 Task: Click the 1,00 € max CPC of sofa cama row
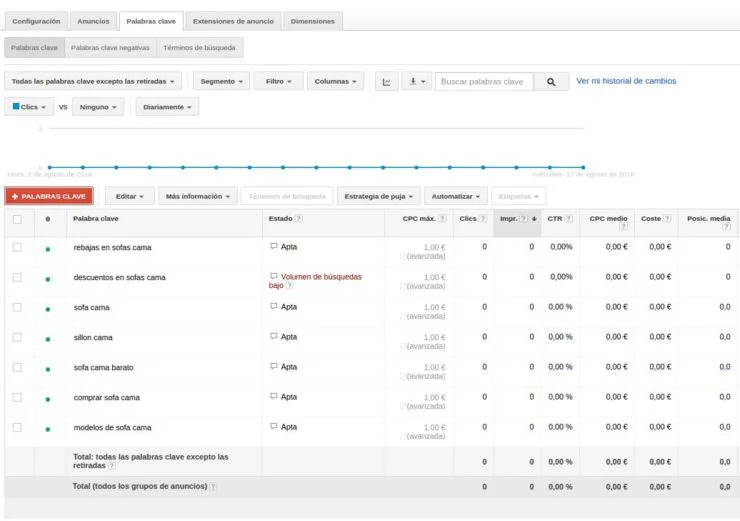(x=434, y=307)
